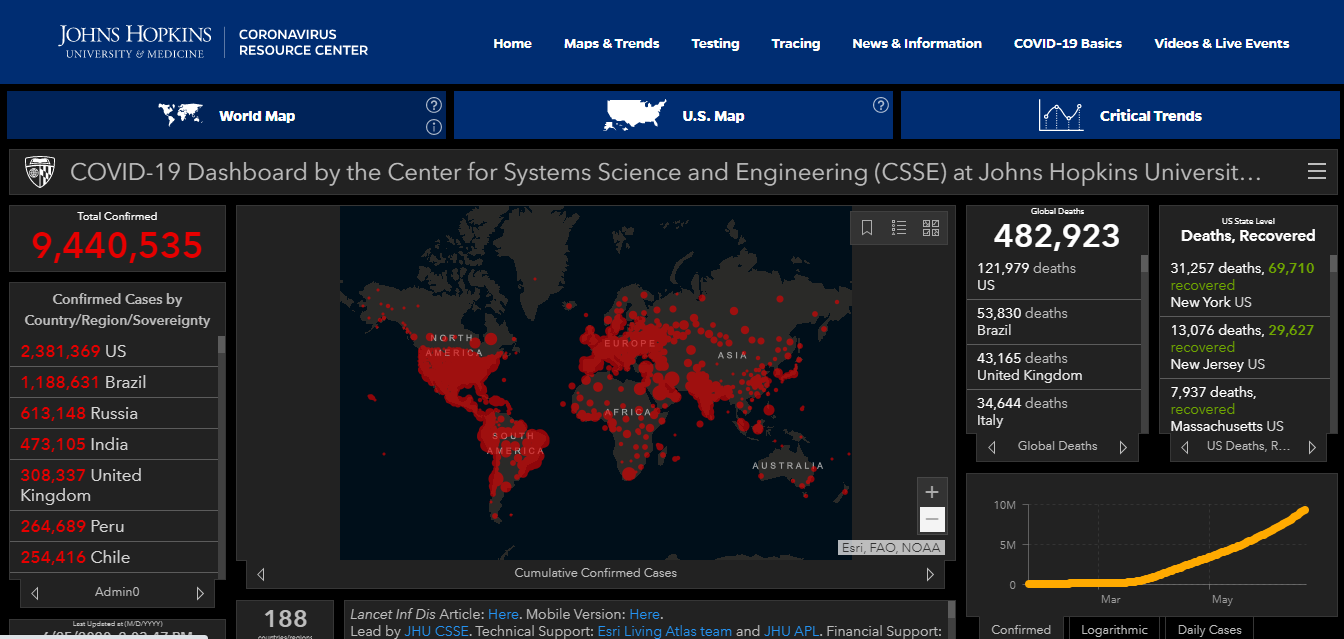Select Peru row with 264,689 cases
The width and height of the screenshot is (1344, 639).
click(114, 526)
